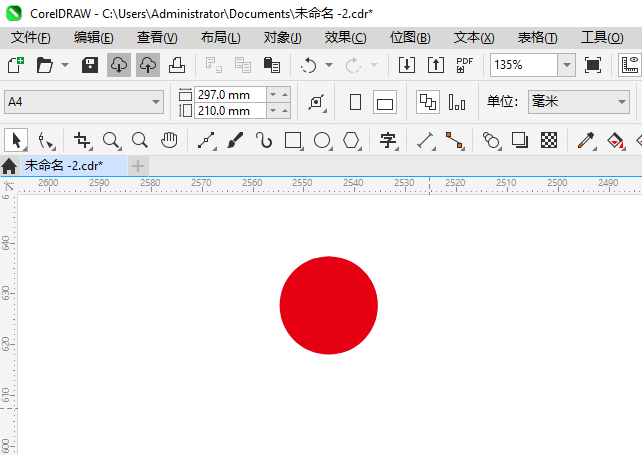Switch page to landscape orientation

[x=385, y=102]
